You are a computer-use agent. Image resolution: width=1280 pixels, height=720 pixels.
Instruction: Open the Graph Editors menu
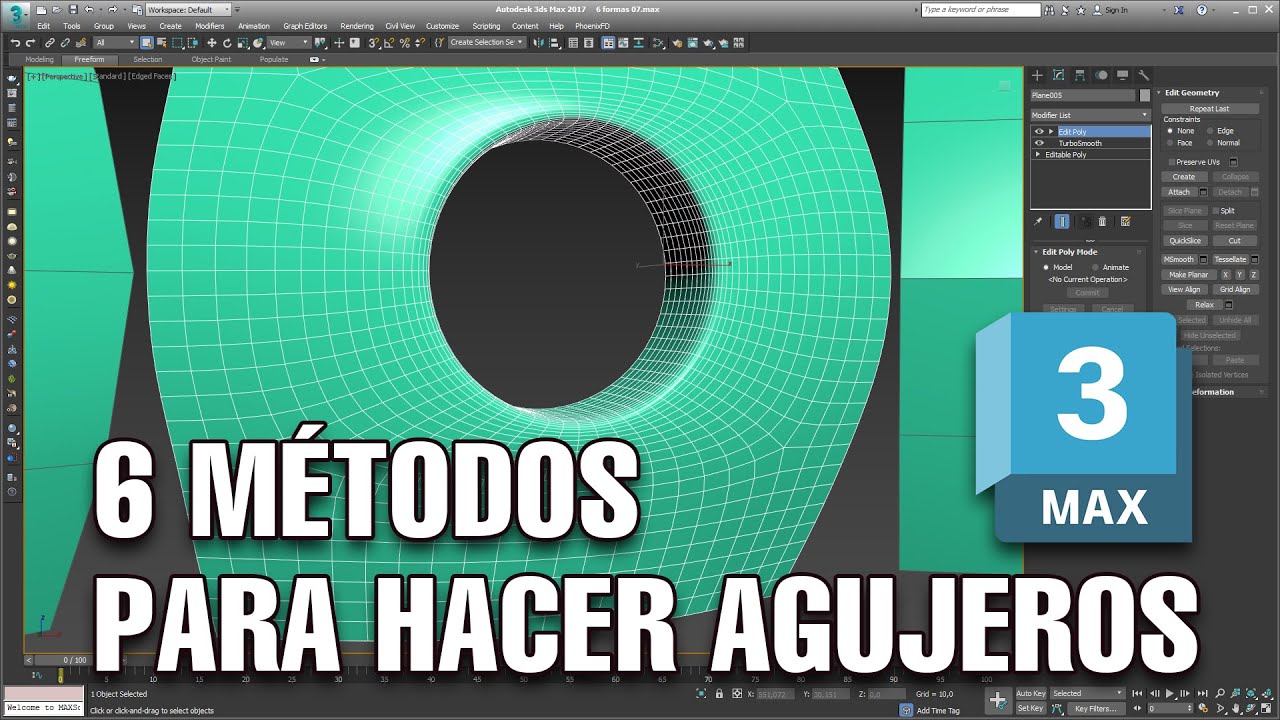tap(305, 26)
